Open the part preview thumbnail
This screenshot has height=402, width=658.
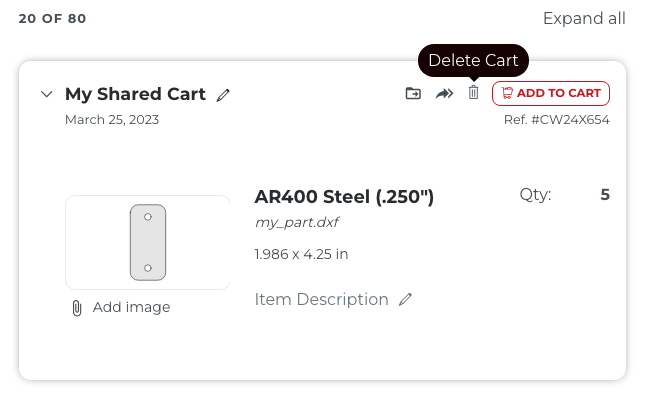pos(148,242)
